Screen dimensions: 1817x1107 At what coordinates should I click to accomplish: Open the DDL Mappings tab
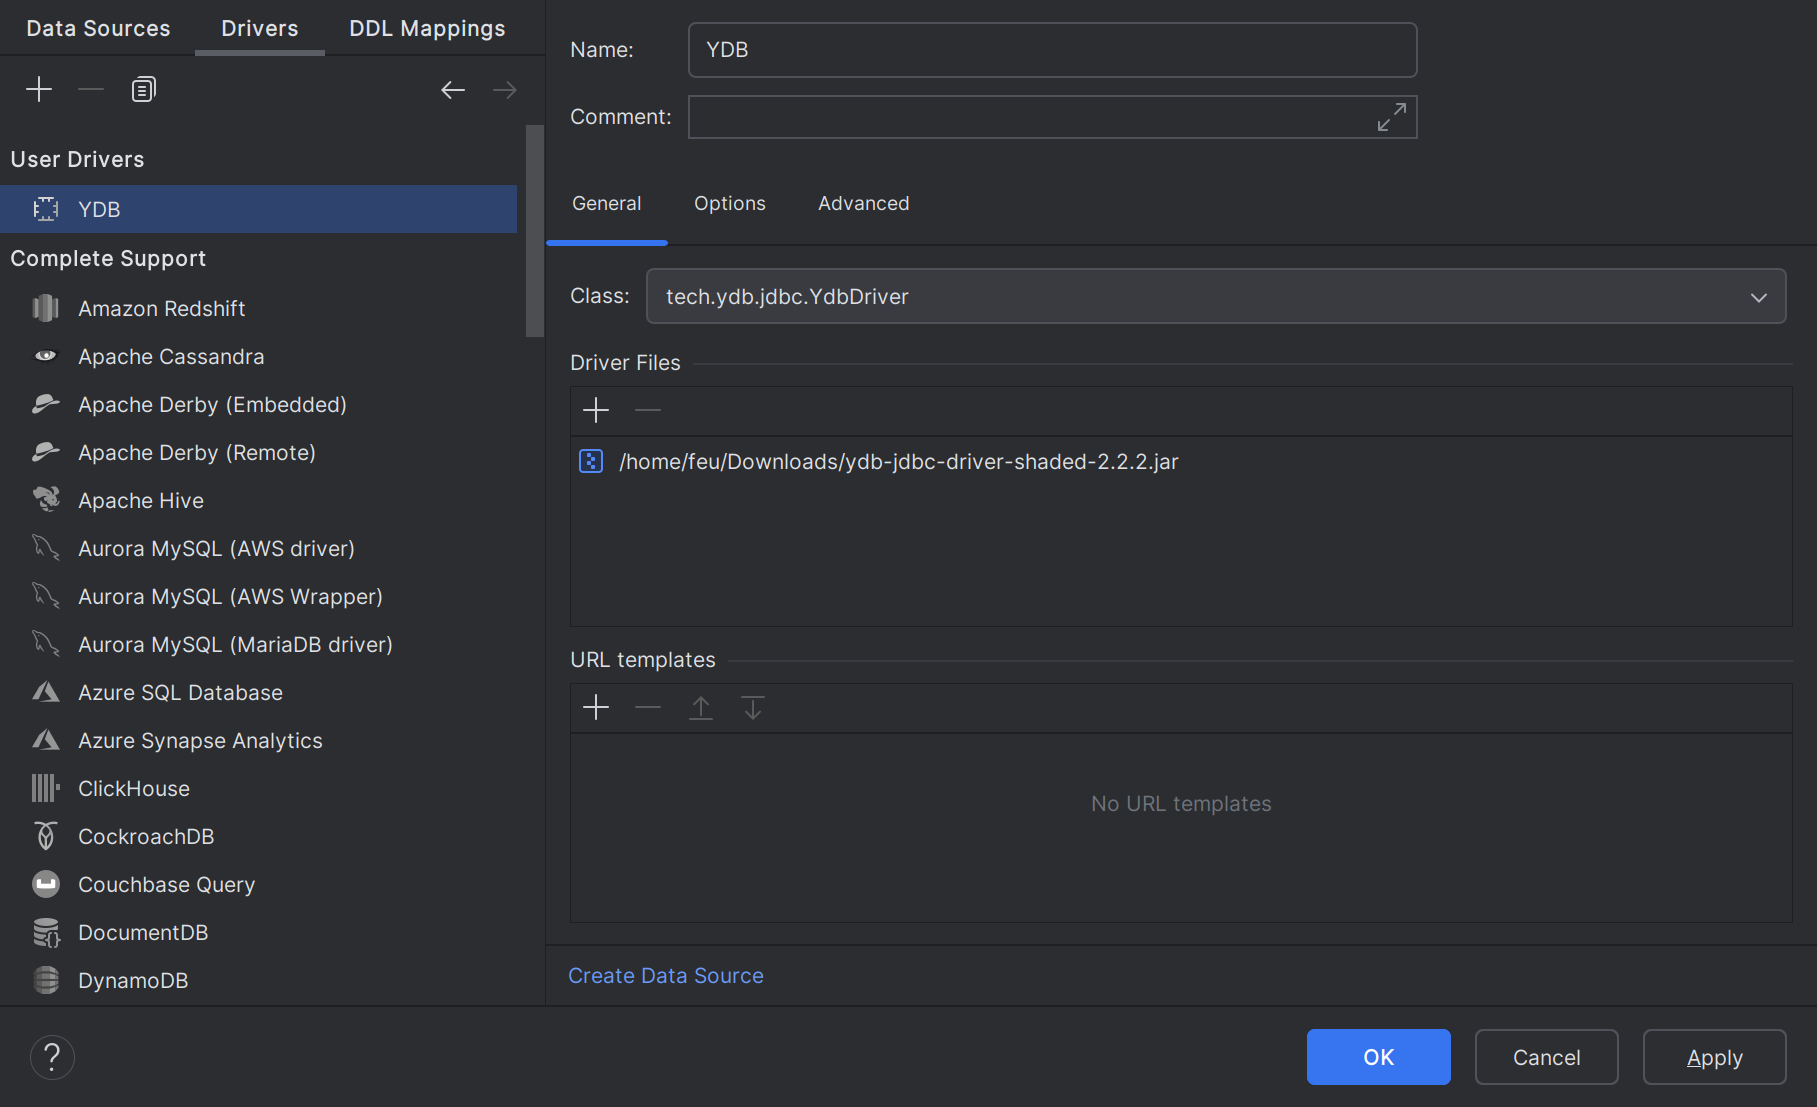(427, 28)
